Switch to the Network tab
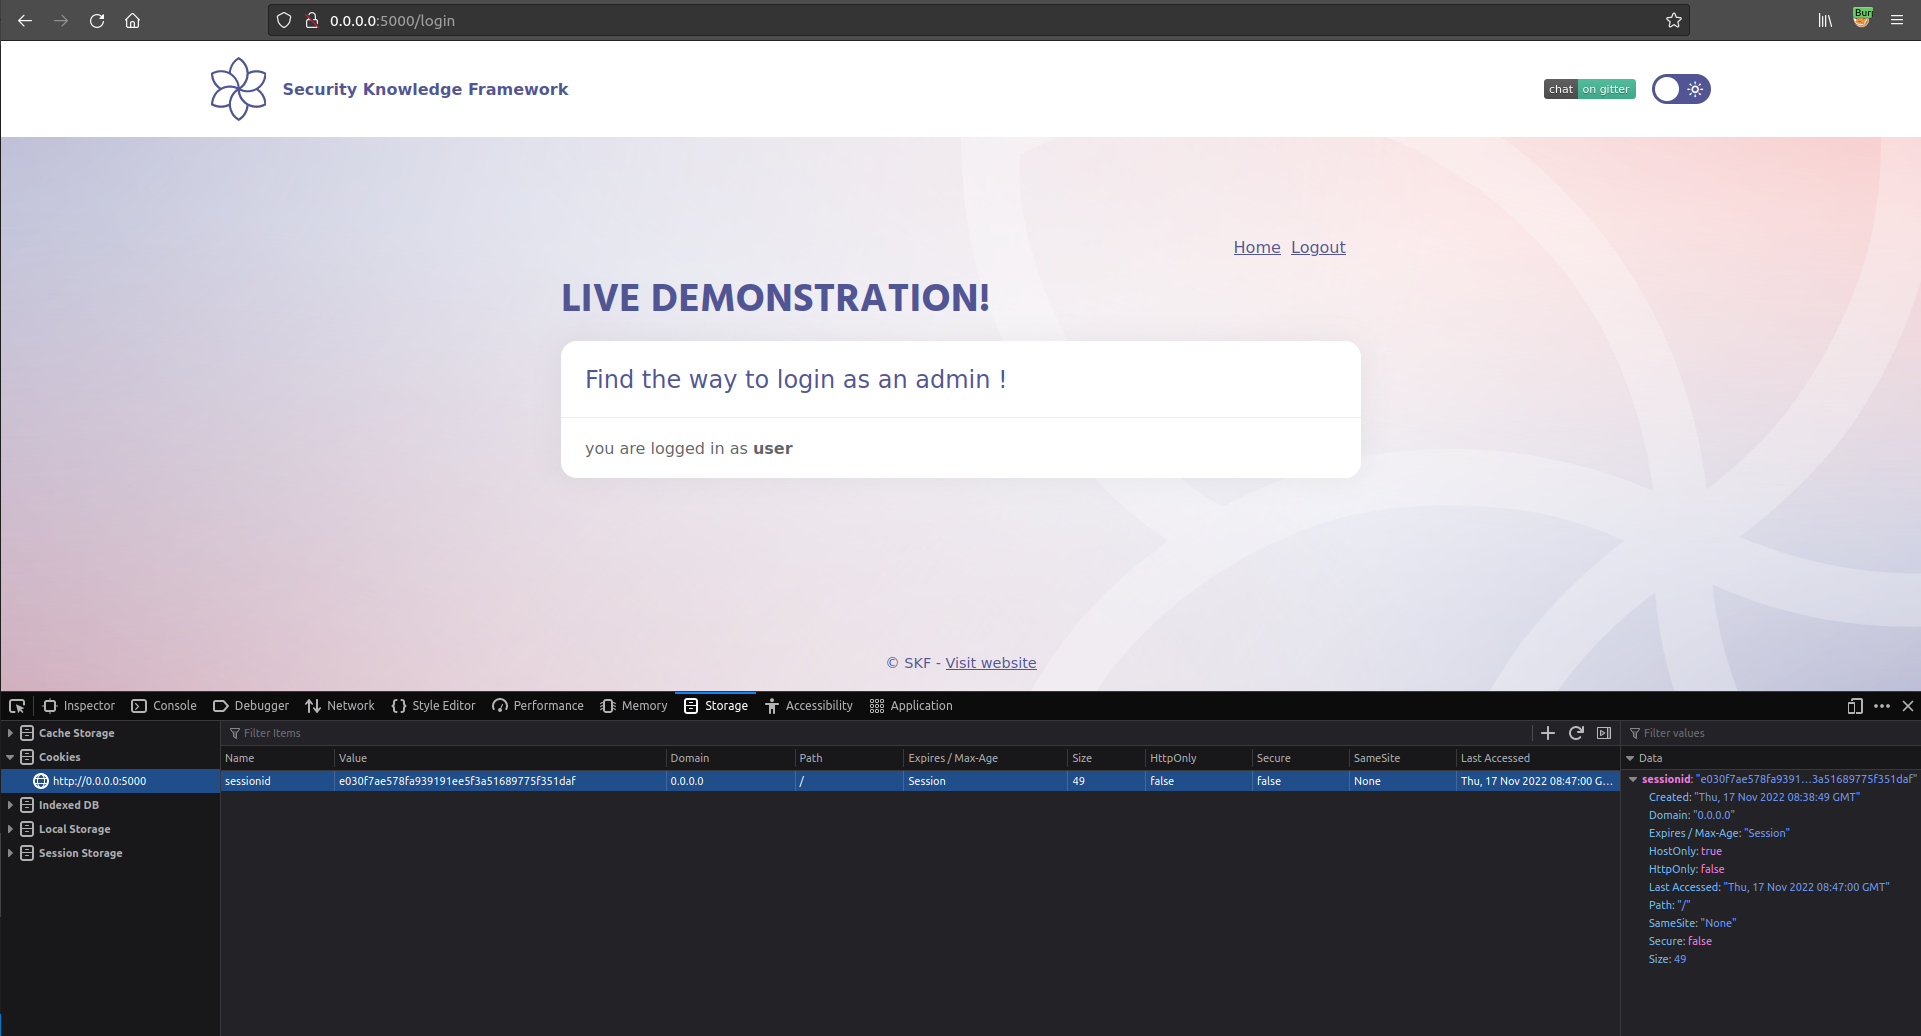Viewport: 1921px width, 1036px height. point(340,706)
